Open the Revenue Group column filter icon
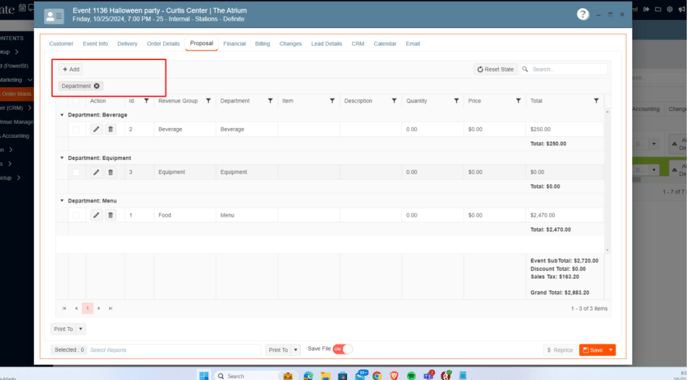This screenshot has height=380, width=688. point(208,101)
